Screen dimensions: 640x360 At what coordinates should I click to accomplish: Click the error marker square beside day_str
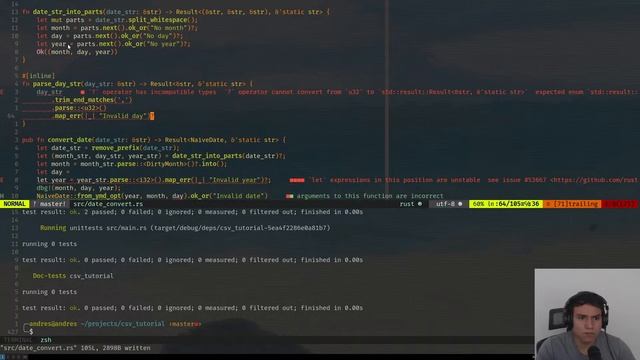[x=83, y=92]
